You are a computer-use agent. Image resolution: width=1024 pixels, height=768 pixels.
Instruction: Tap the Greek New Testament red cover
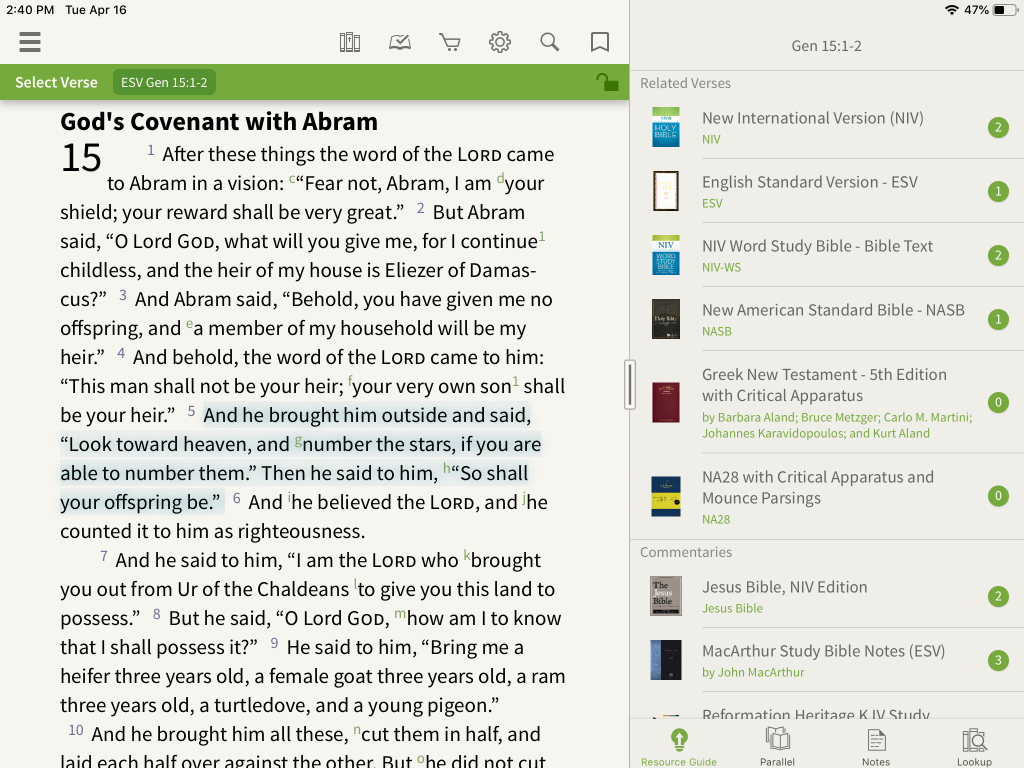[x=665, y=402]
